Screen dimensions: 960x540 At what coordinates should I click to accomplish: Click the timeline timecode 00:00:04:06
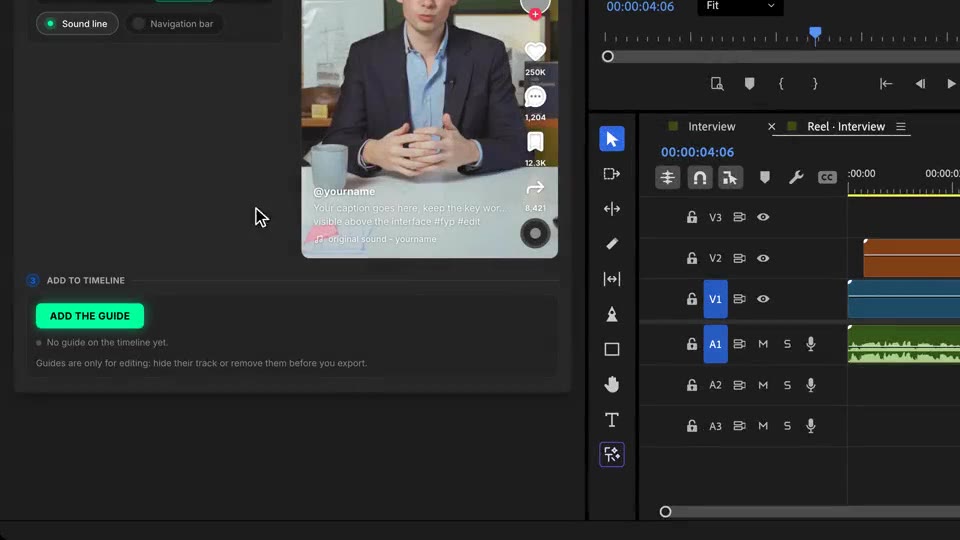point(697,152)
